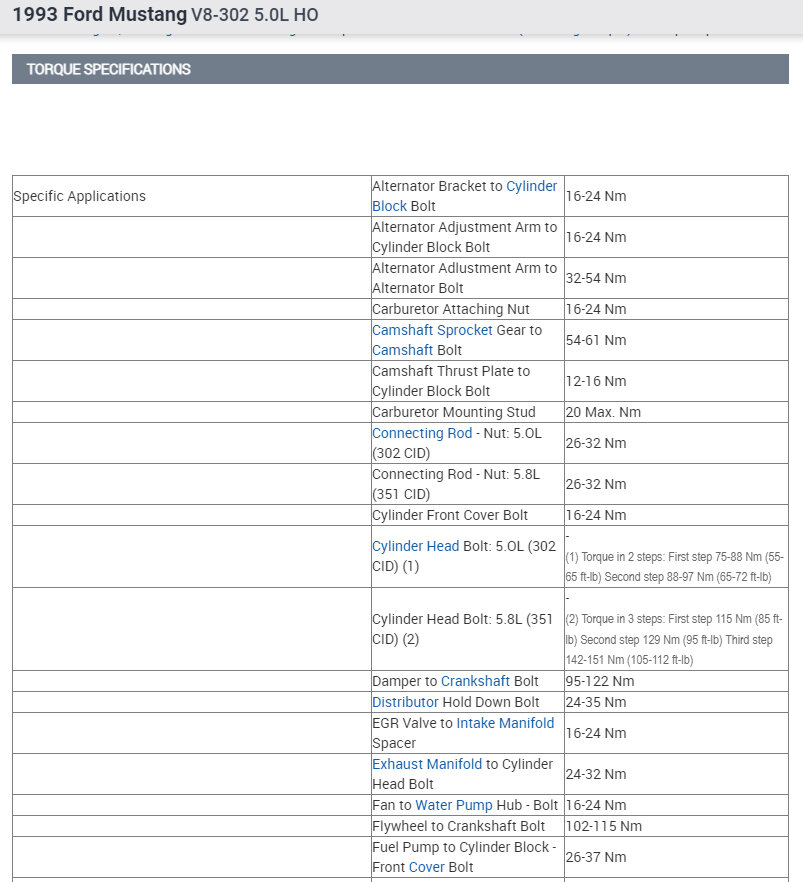The height and width of the screenshot is (882, 803).
Task: Click the 102-115 Nm flywheel torque value
Action: click(603, 826)
